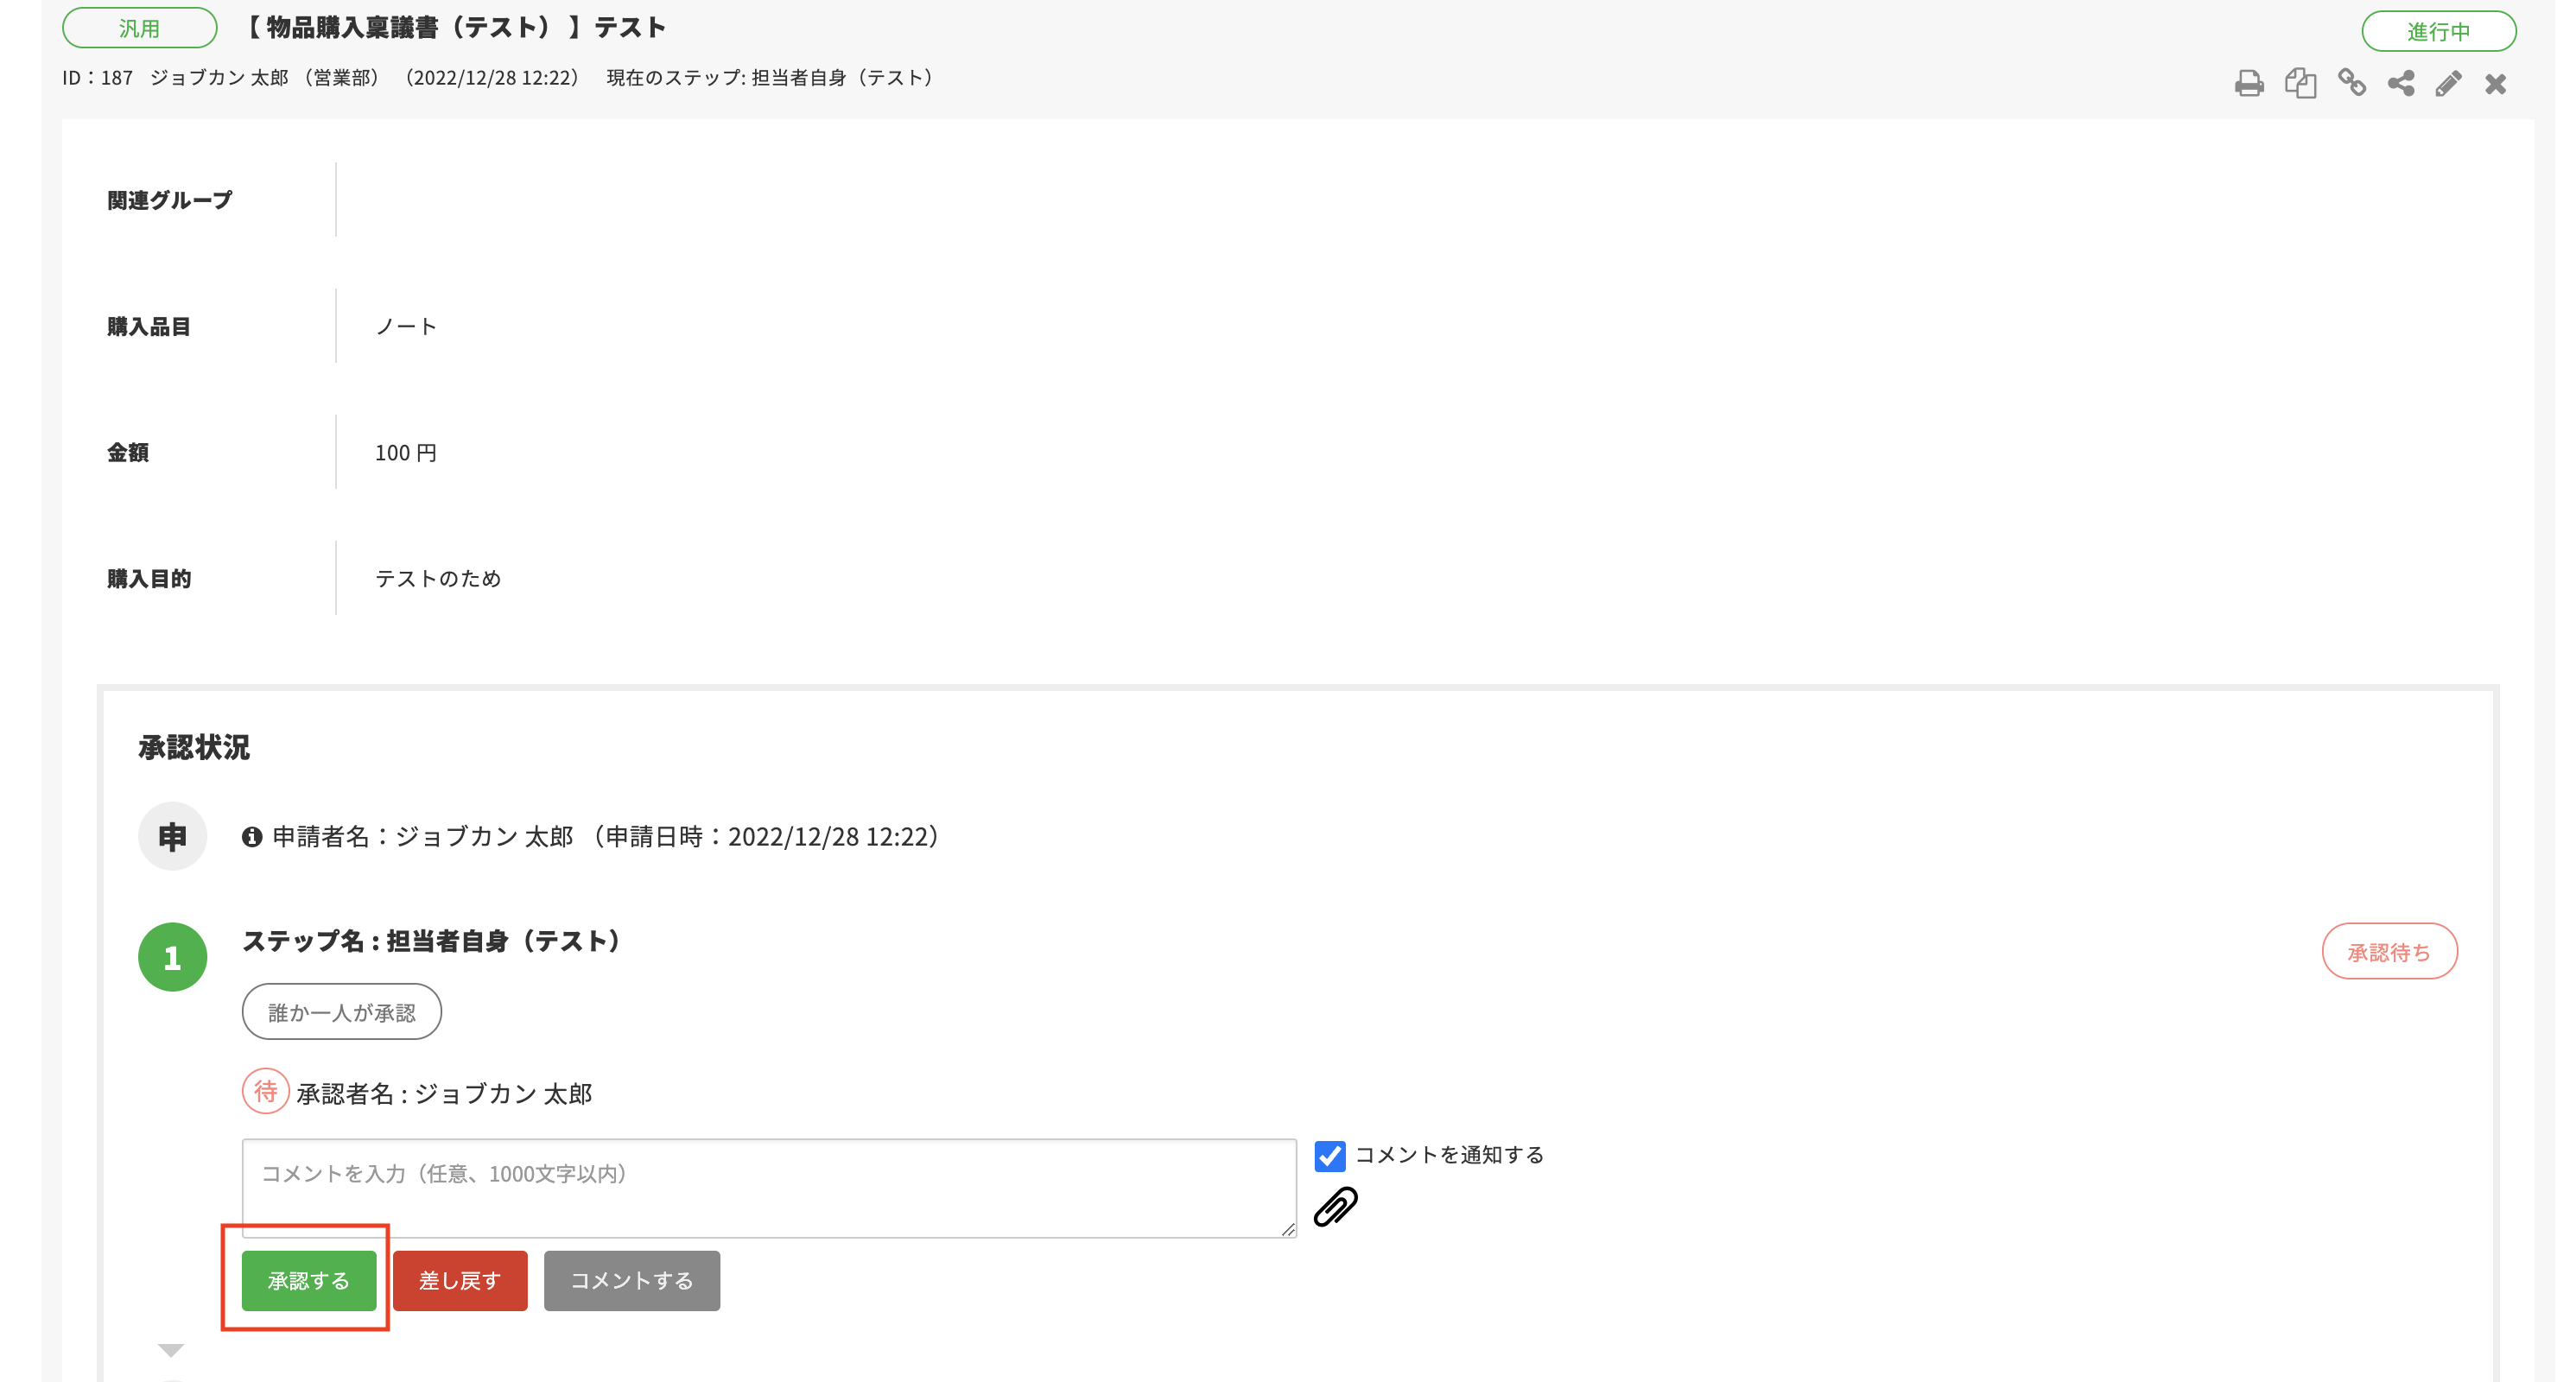Click the info icon beside 申請者名
Screen dimensions: 2576x1382
[252, 837]
